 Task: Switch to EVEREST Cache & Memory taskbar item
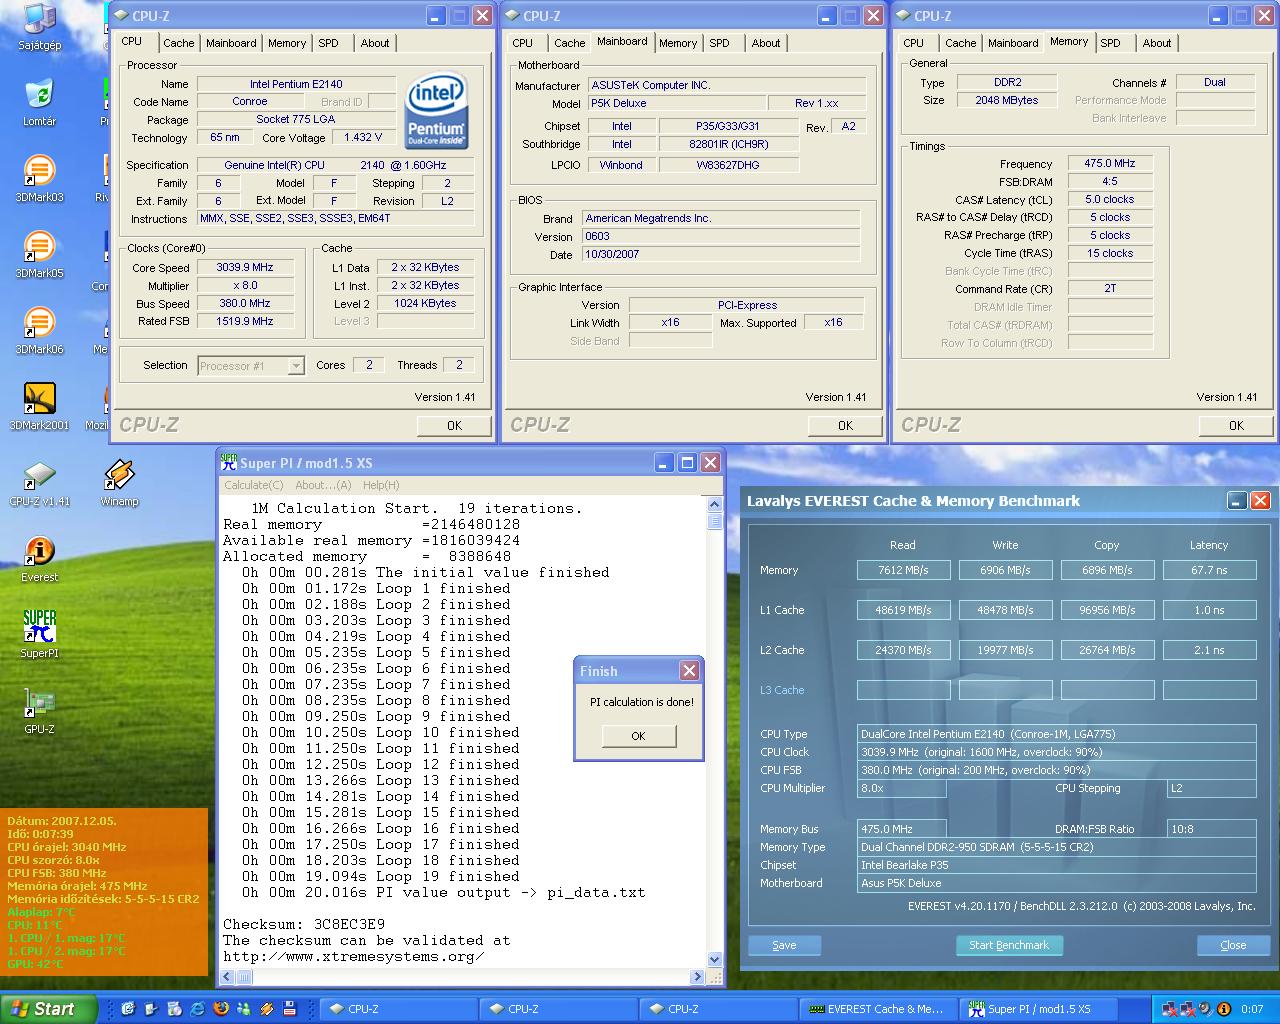click(x=877, y=1009)
